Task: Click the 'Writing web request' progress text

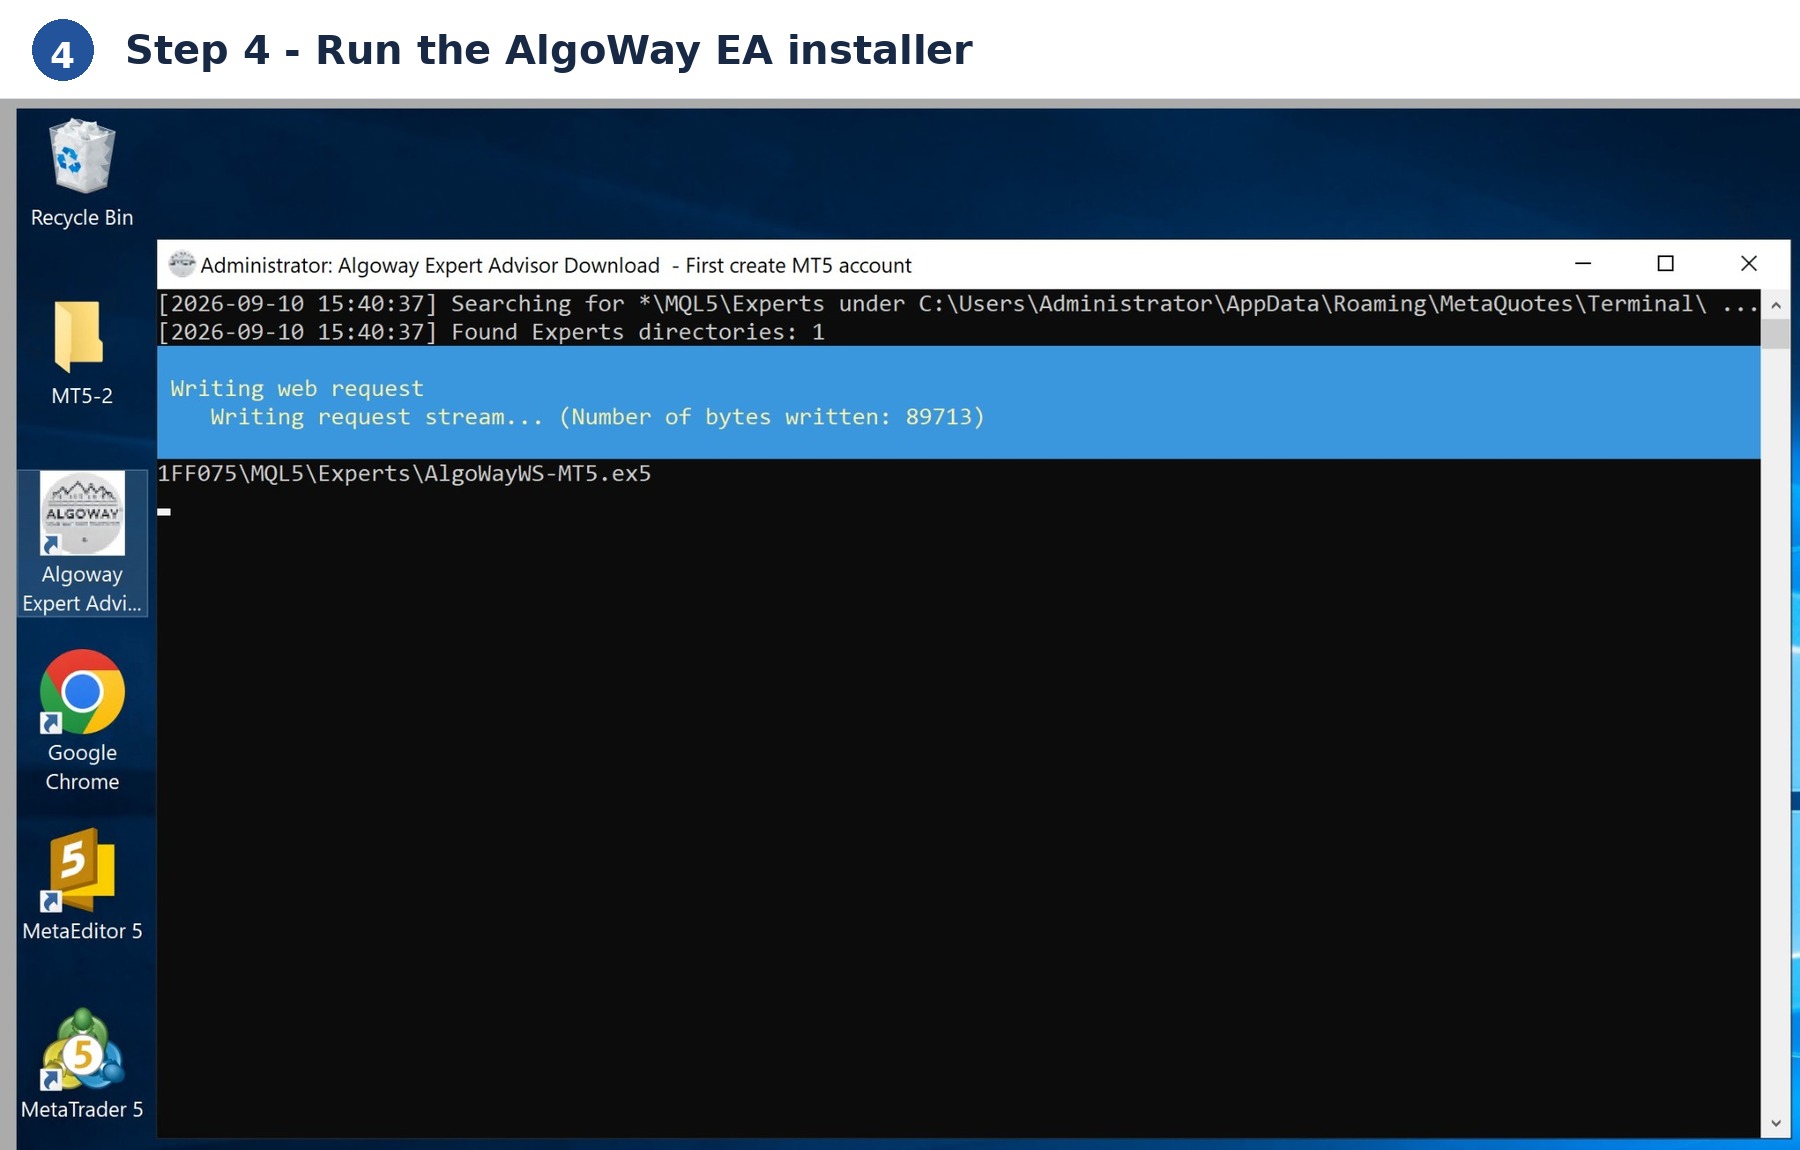Action: pos(297,388)
